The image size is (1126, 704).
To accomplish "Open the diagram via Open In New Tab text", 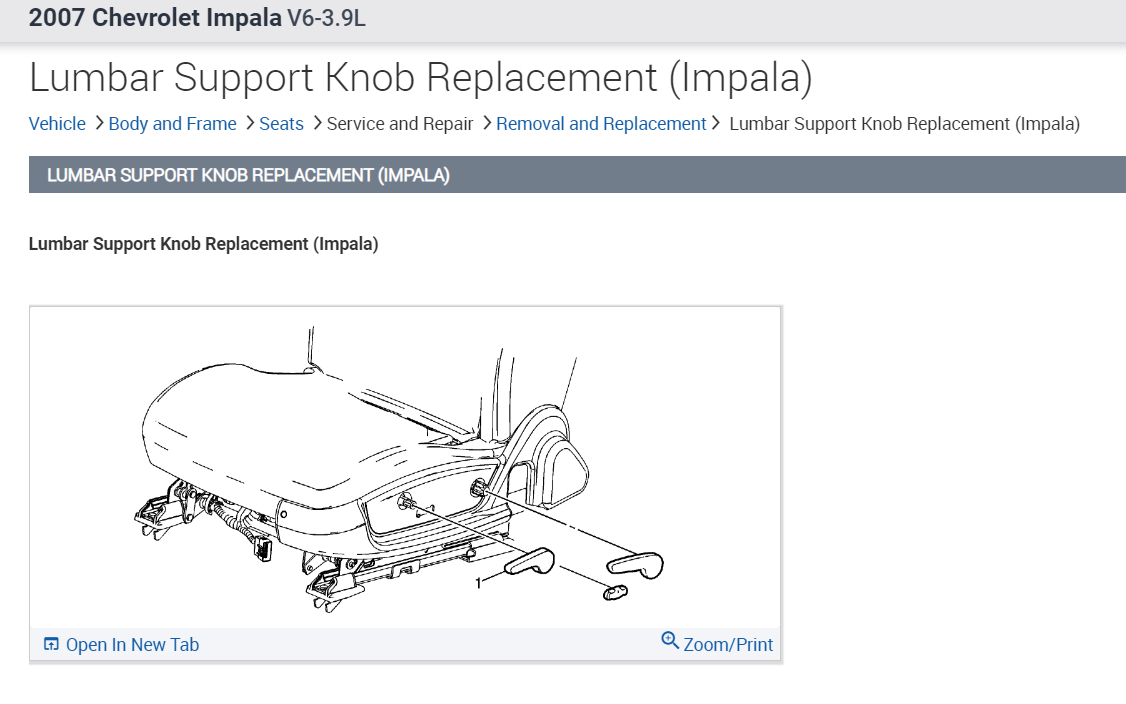I will [132, 645].
